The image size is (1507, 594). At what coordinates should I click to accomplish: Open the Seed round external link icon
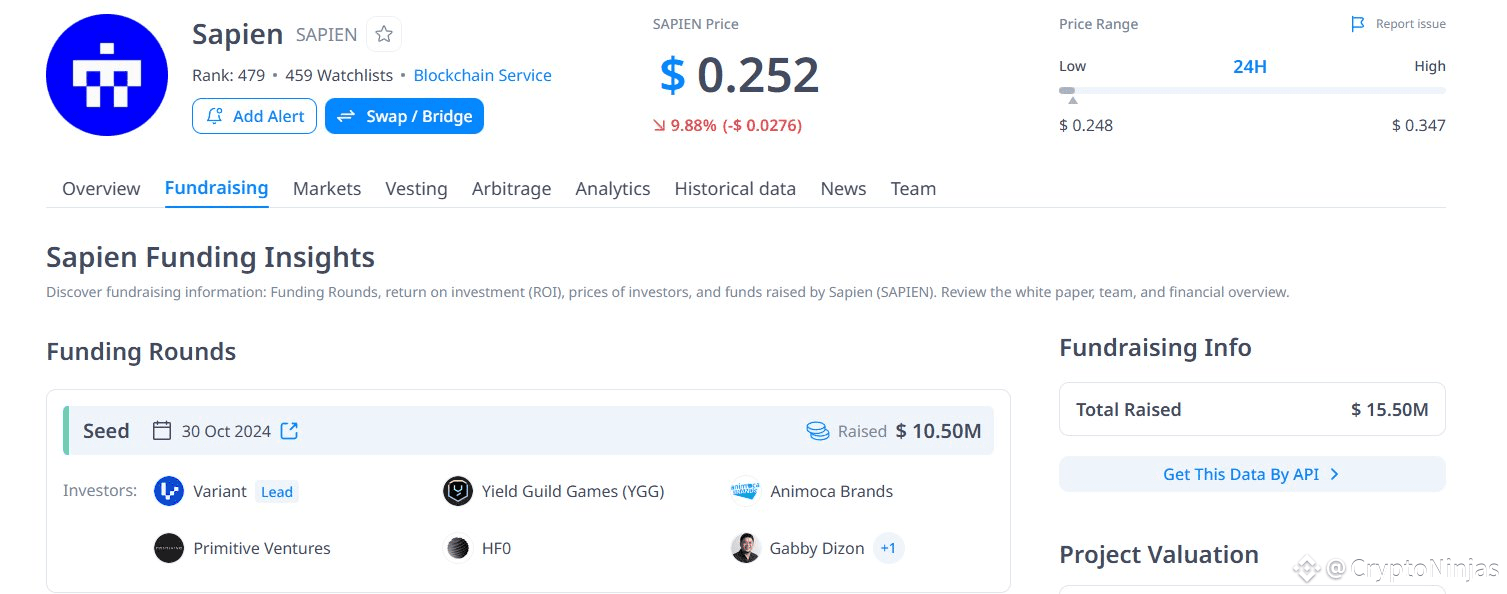(289, 431)
